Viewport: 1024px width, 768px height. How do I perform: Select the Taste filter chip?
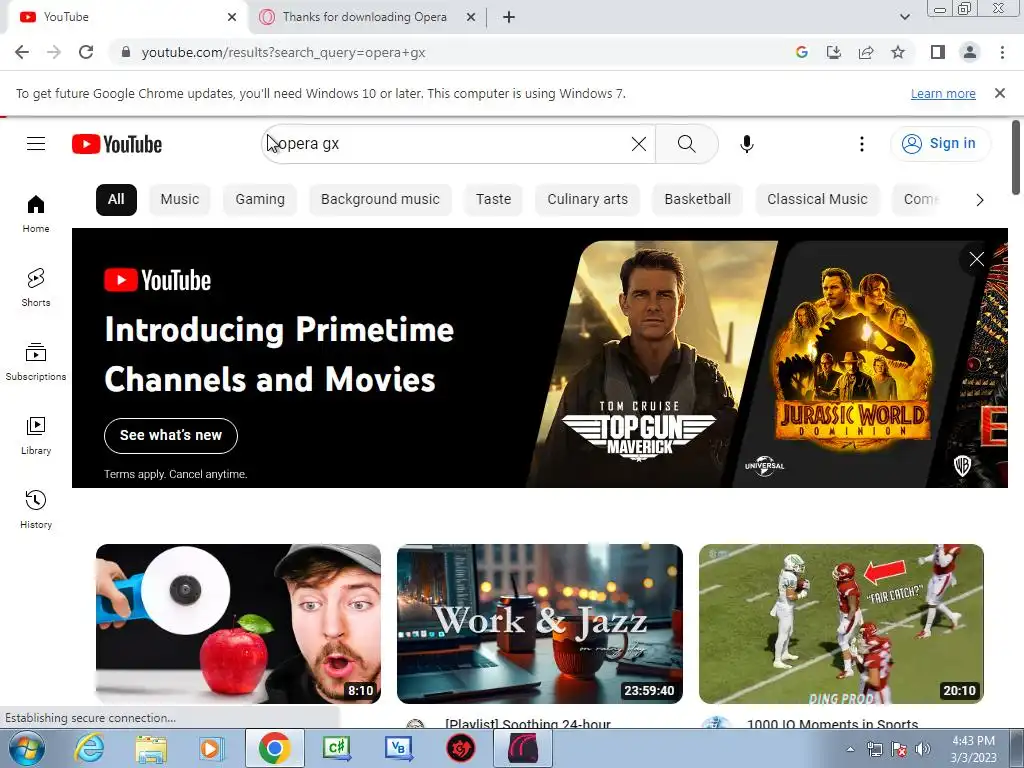493,200
